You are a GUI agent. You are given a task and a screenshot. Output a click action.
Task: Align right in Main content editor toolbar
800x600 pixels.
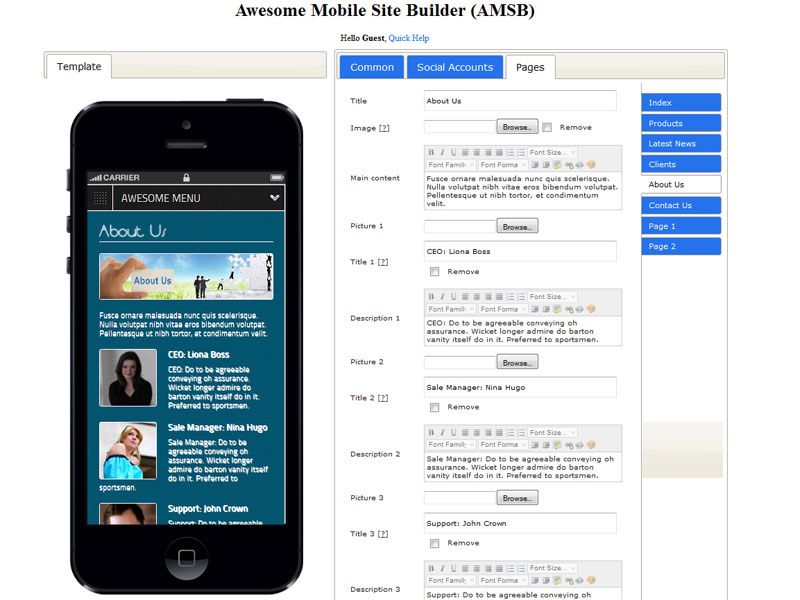488,152
